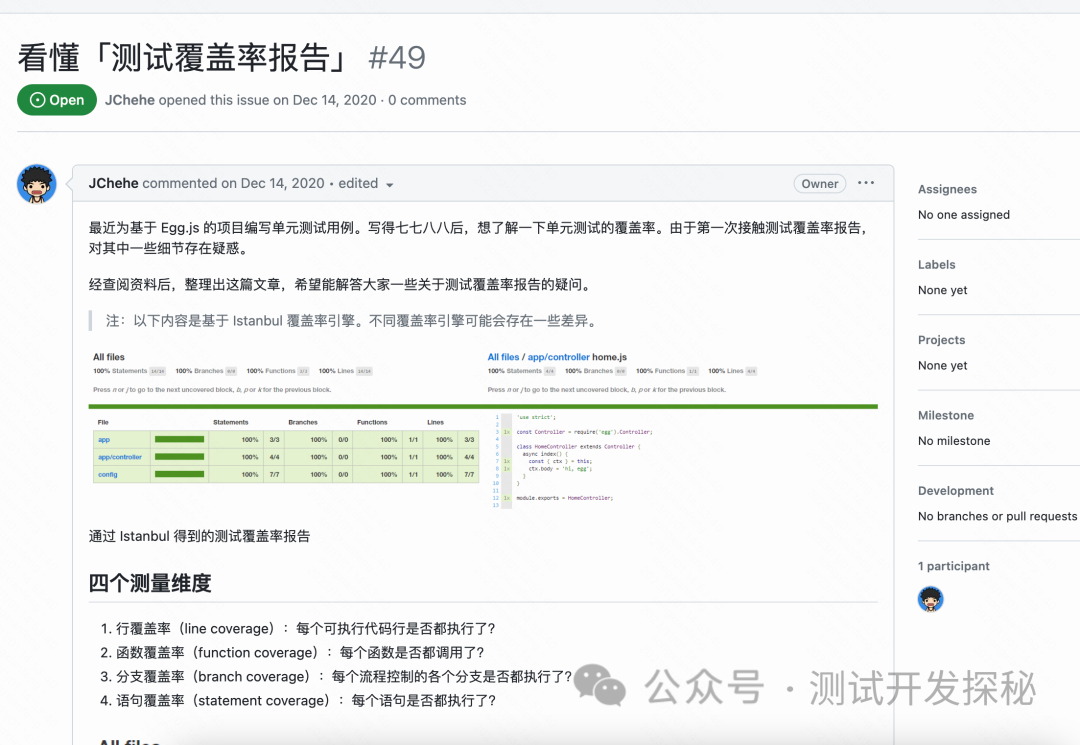Screen dimensions: 1080x745
Task: Click the '1 participant' label
Action: (x=953, y=566)
